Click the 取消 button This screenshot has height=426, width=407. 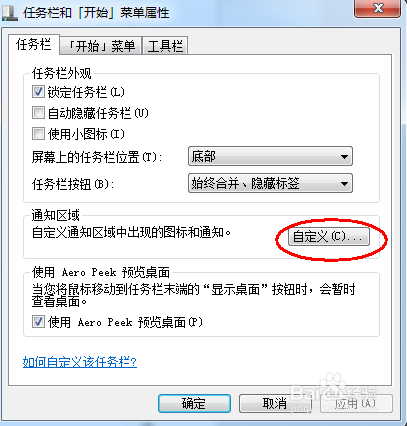click(275, 404)
